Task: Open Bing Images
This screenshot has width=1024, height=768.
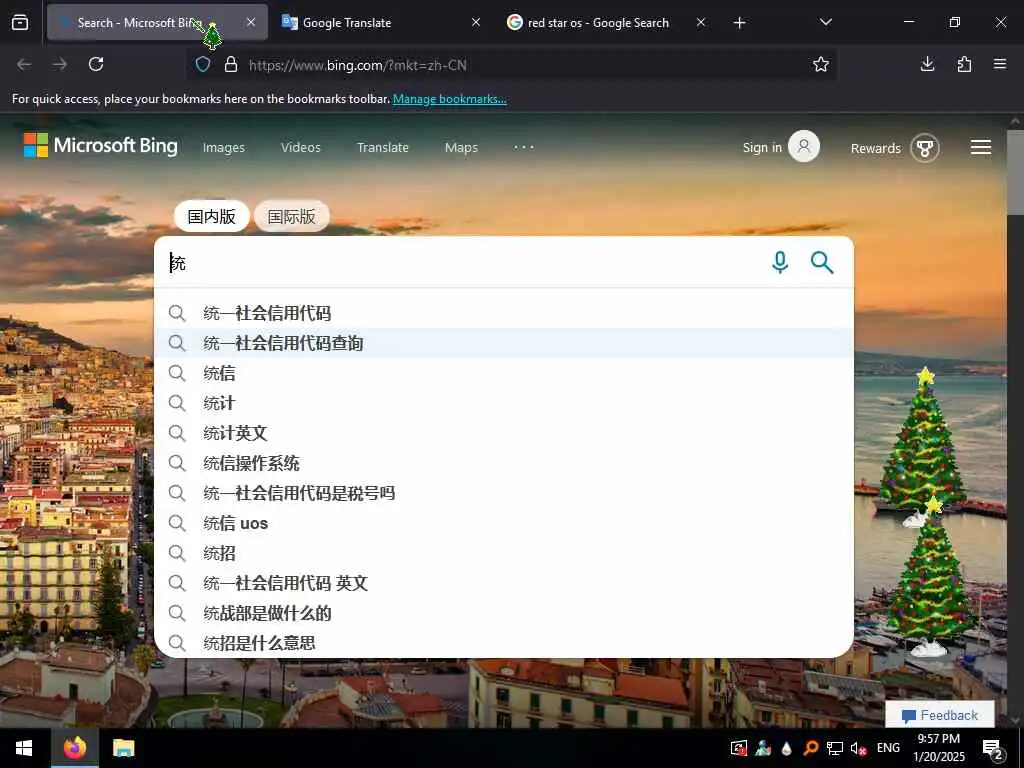Action: (x=224, y=148)
